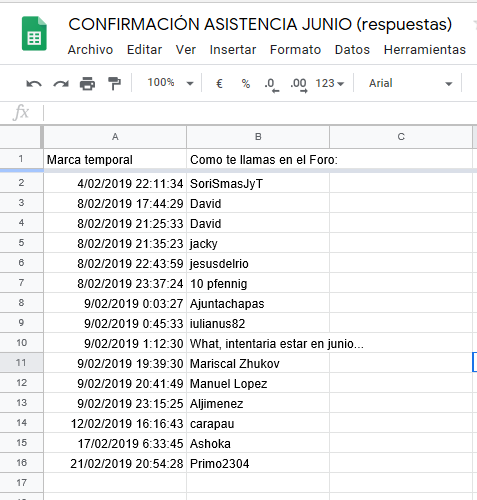Screen dimensions: 477x500
Task: Select row 1 header
Action: (21, 159)
